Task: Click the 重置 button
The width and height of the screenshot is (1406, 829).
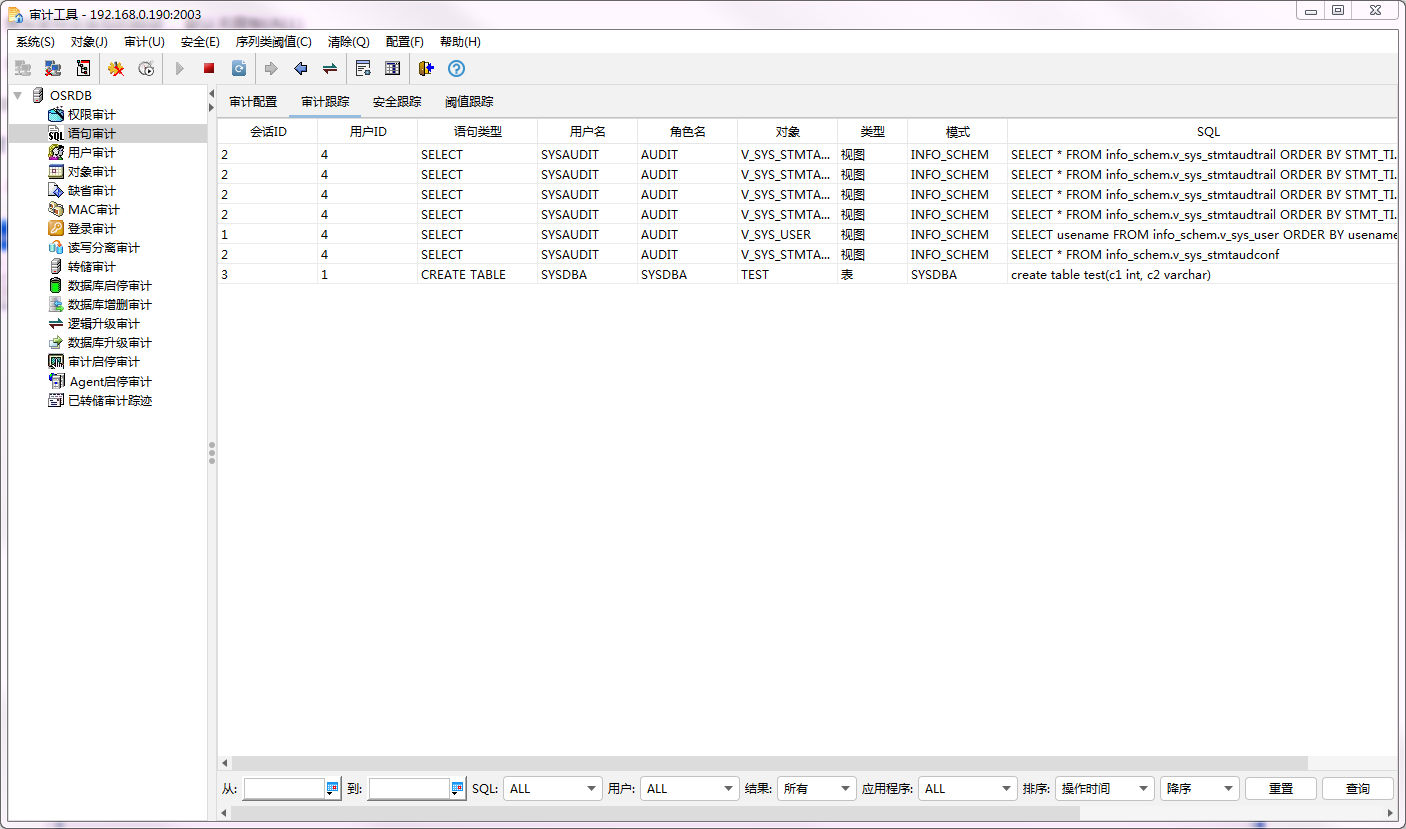Action: [x=1280, y=788]
